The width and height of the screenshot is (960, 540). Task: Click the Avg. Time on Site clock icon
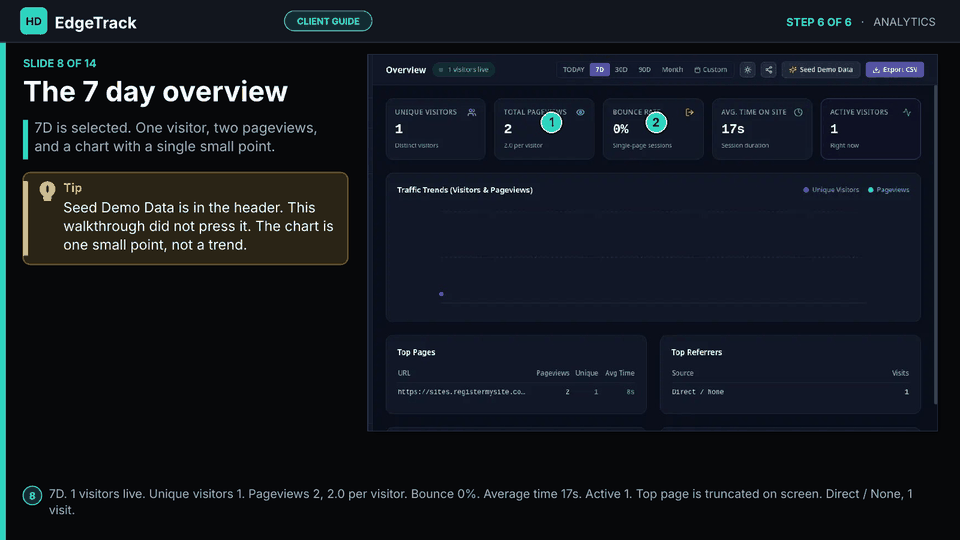(x=798, y=112)
